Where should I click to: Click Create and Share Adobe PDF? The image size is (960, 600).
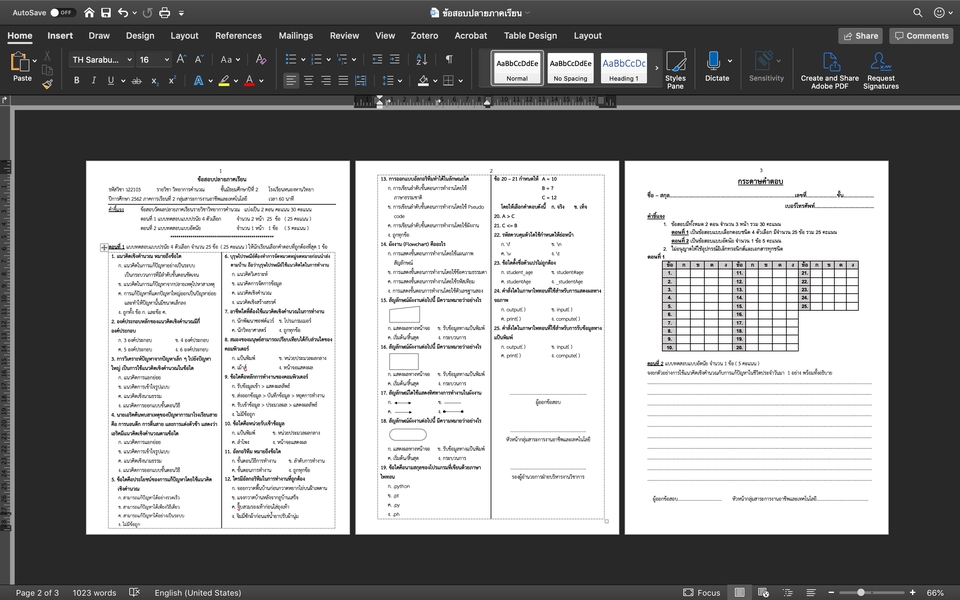830,70
